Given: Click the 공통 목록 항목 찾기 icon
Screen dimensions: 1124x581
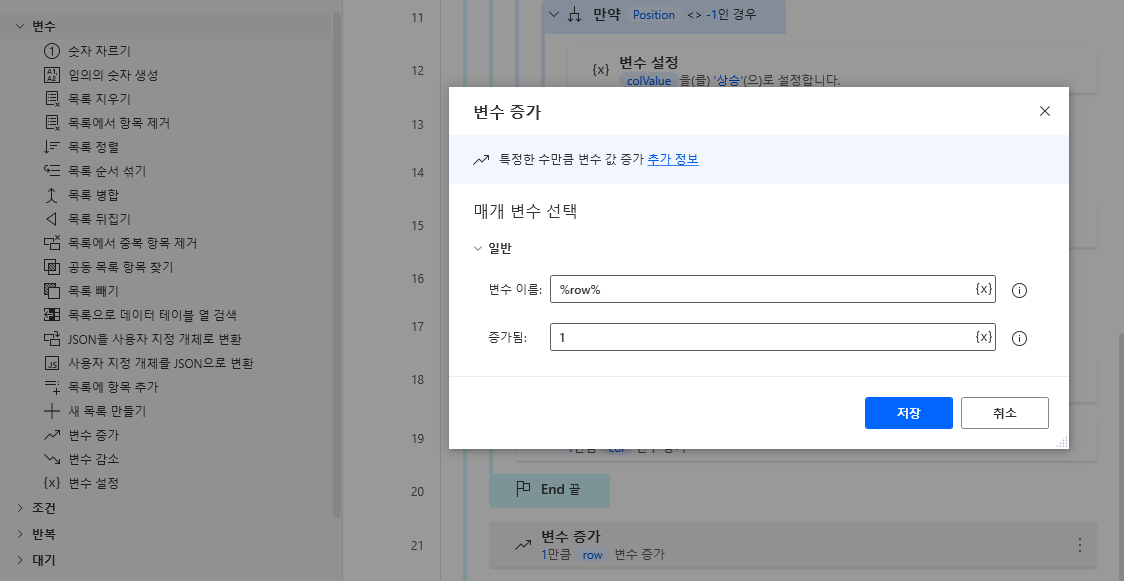Looking at the screenshot, I should coord(52,267).
